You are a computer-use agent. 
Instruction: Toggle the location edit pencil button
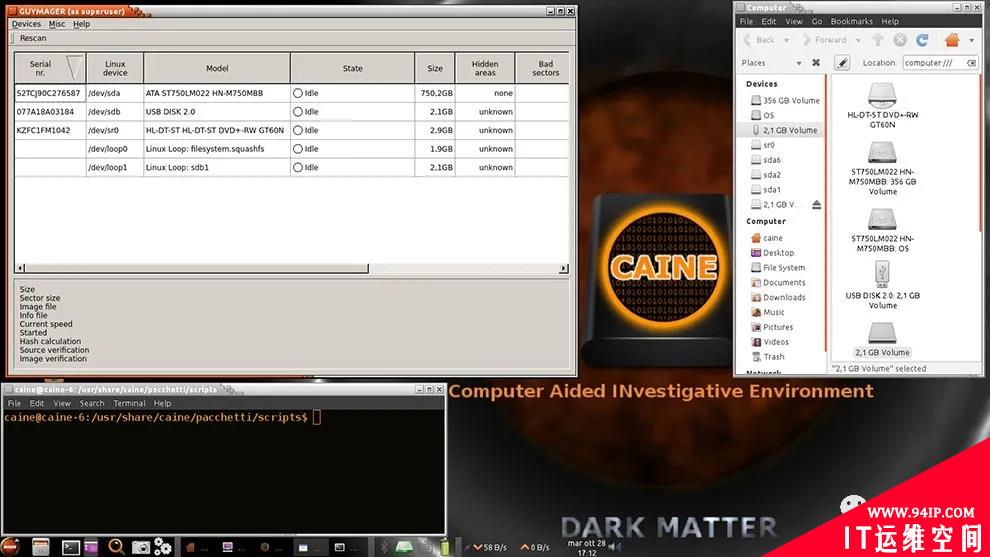pos(842,63)
